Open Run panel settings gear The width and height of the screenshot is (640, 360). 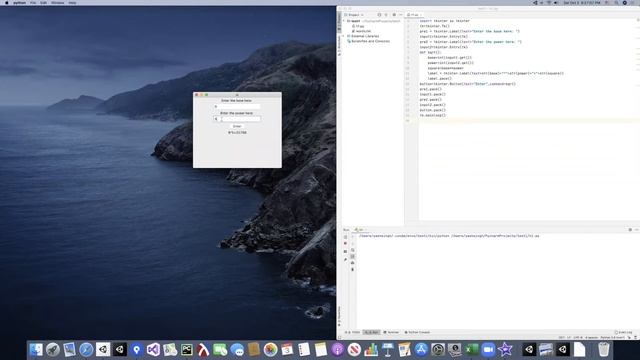(x=630, y=230)
